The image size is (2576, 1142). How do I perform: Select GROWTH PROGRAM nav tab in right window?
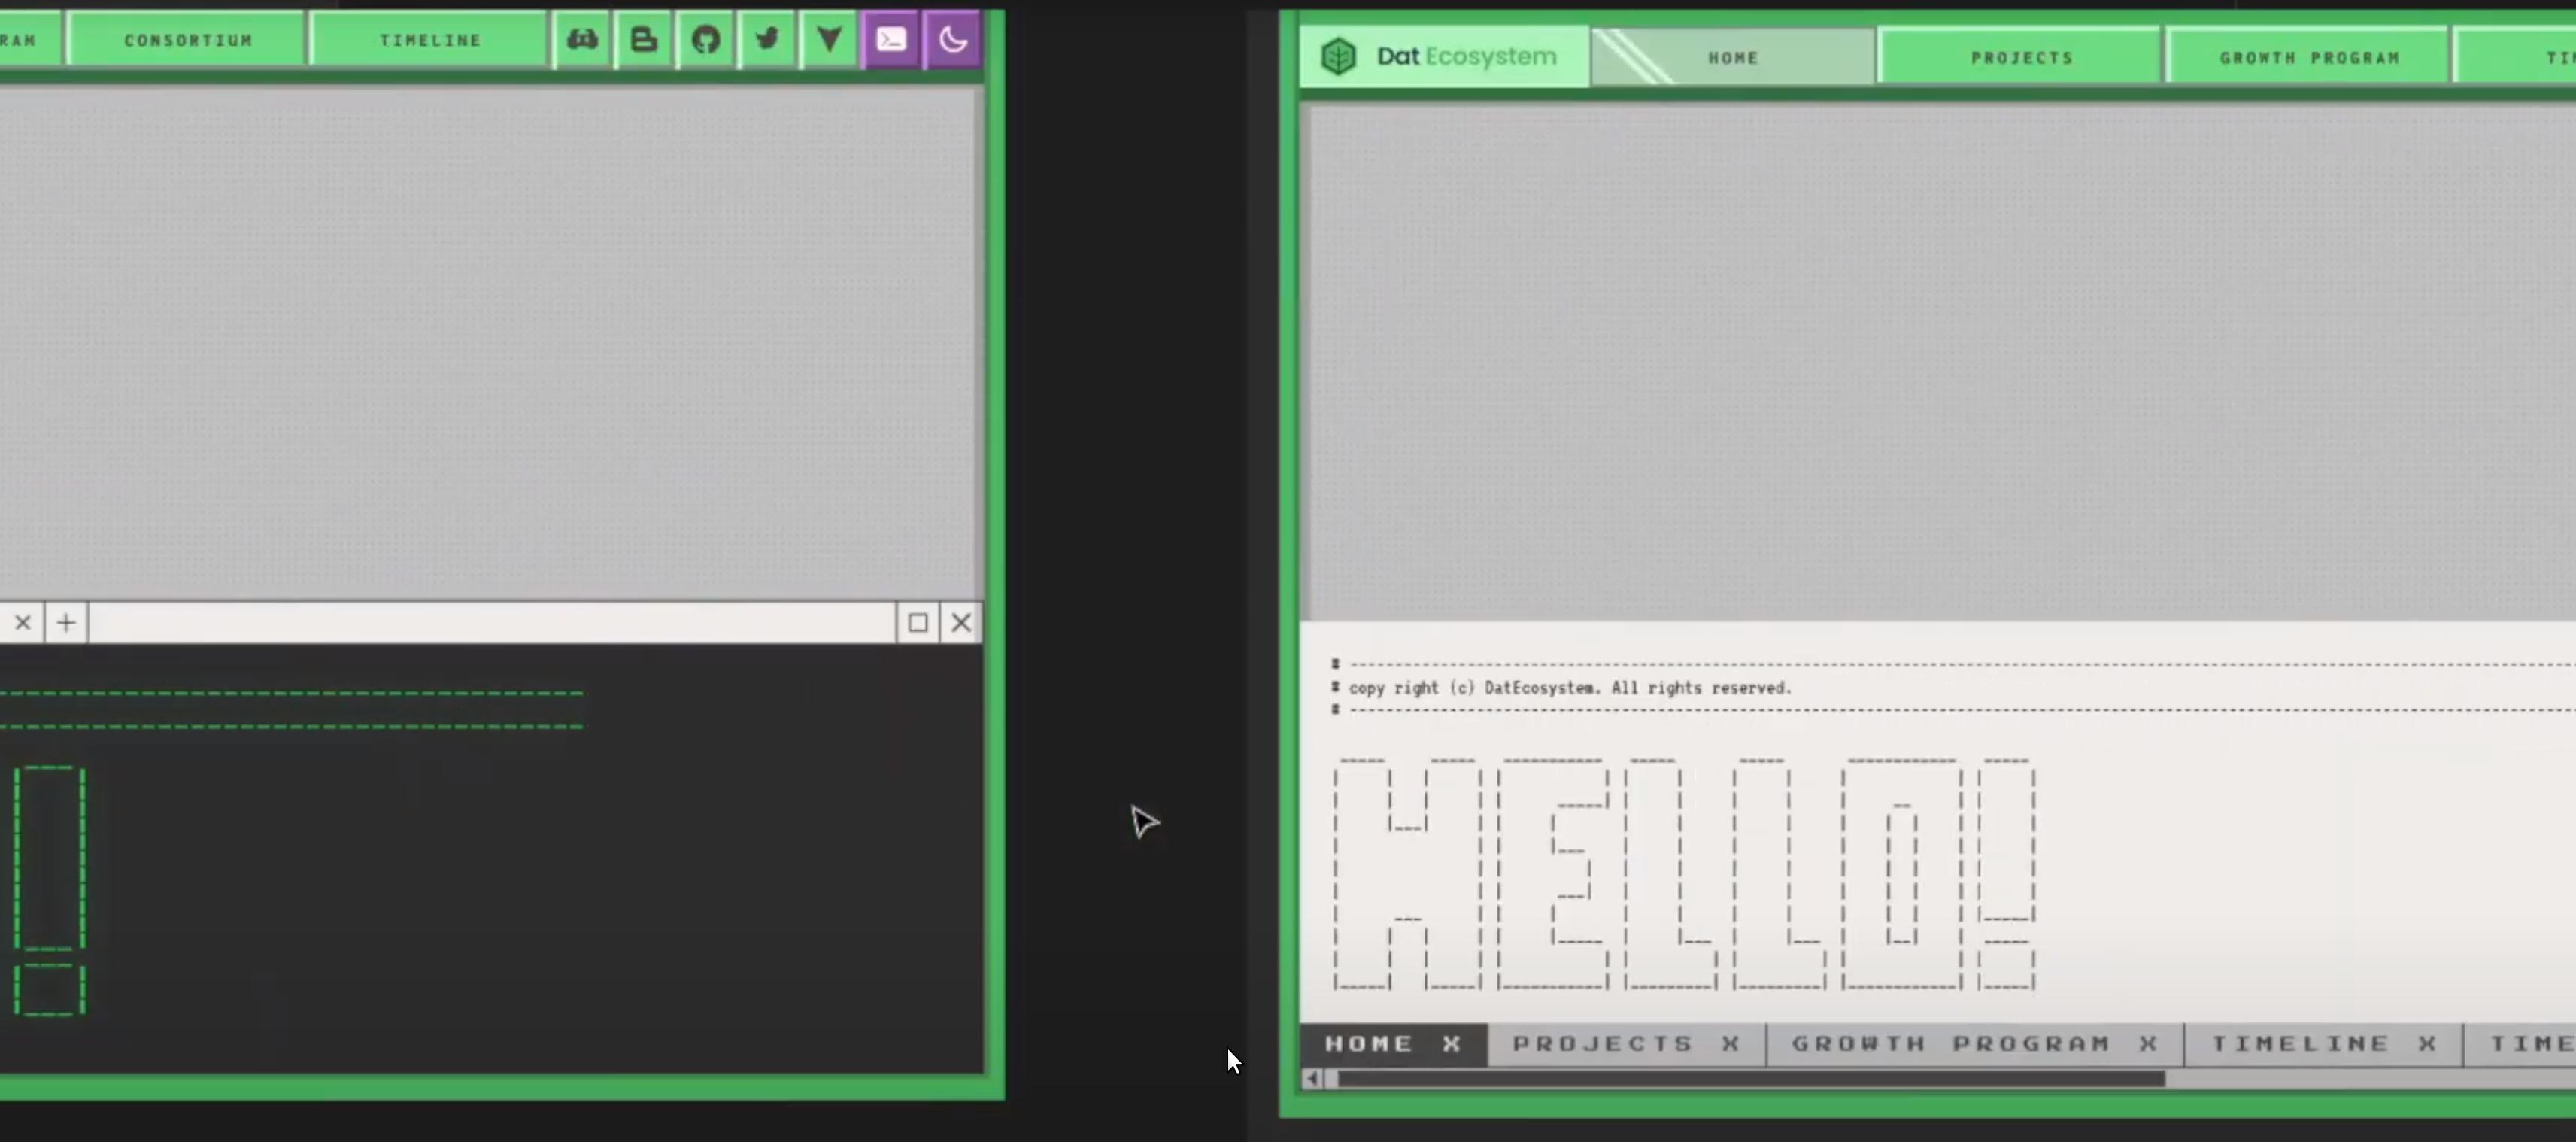point(2309,58)
